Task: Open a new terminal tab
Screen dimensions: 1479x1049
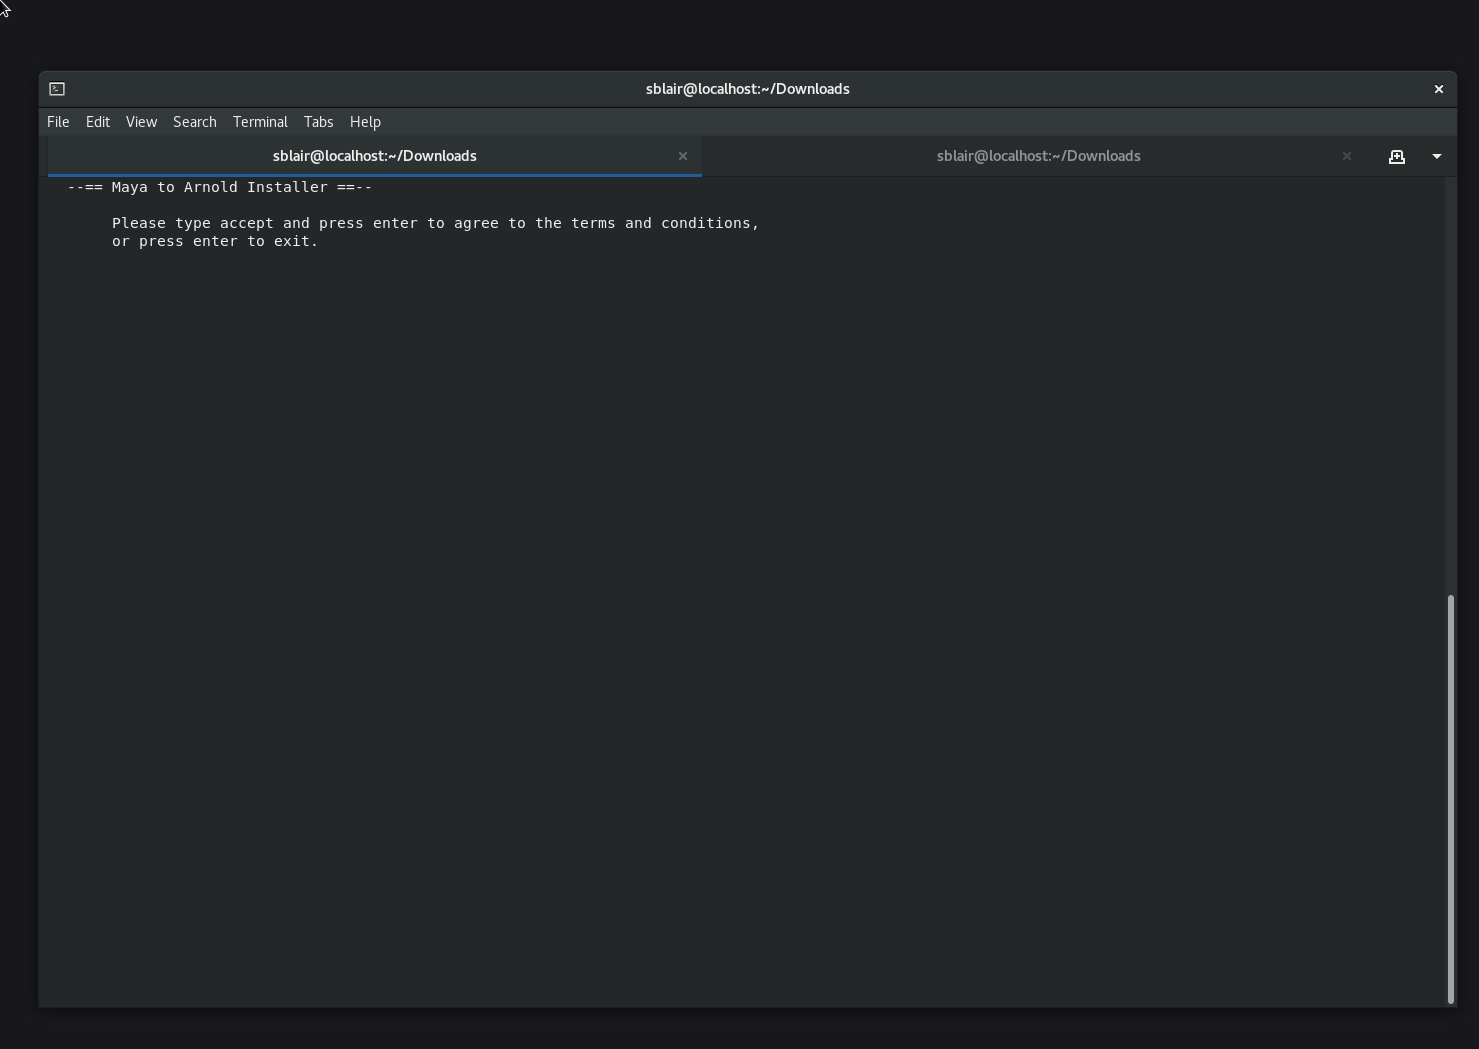Action: 1397,156
